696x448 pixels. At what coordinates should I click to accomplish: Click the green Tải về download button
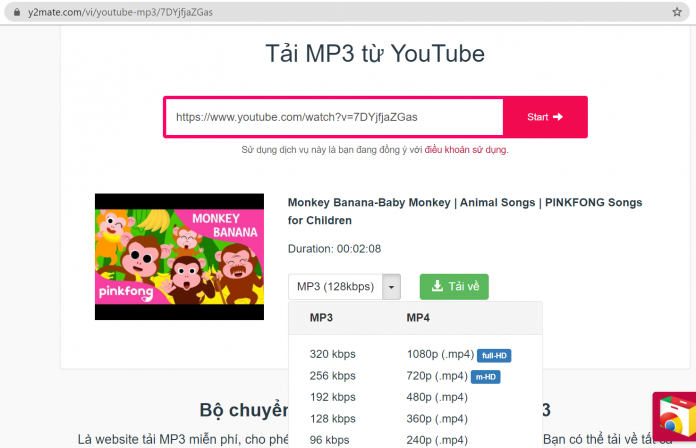454,287
